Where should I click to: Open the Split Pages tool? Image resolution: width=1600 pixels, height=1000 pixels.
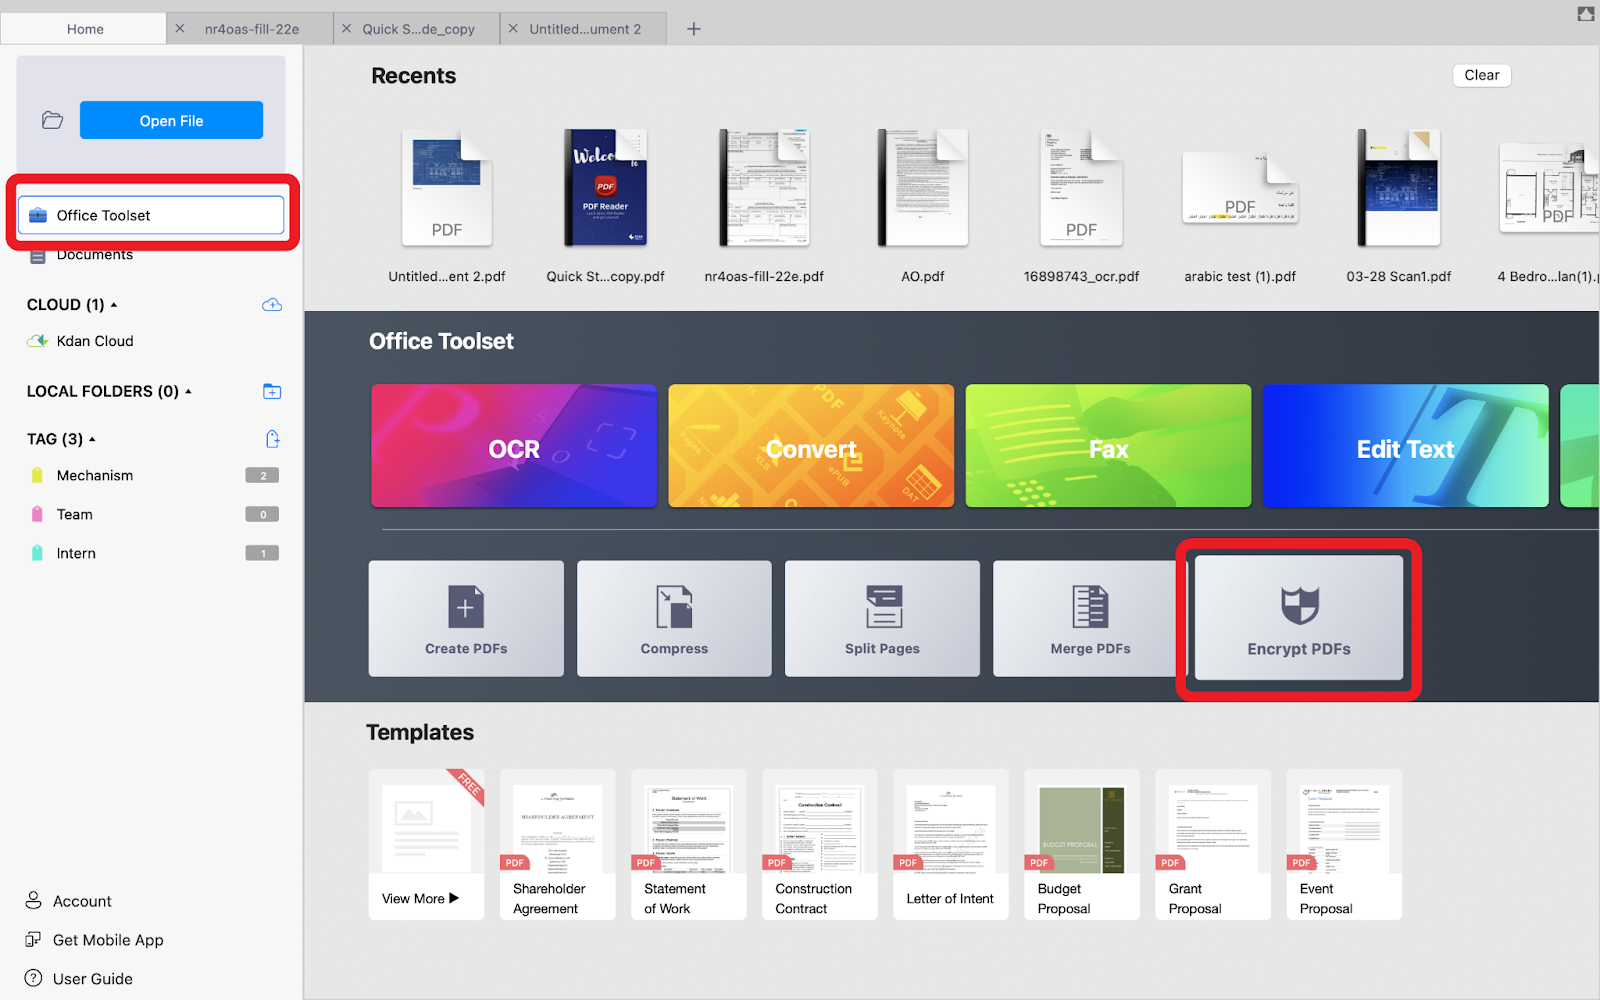click(882, 618)
